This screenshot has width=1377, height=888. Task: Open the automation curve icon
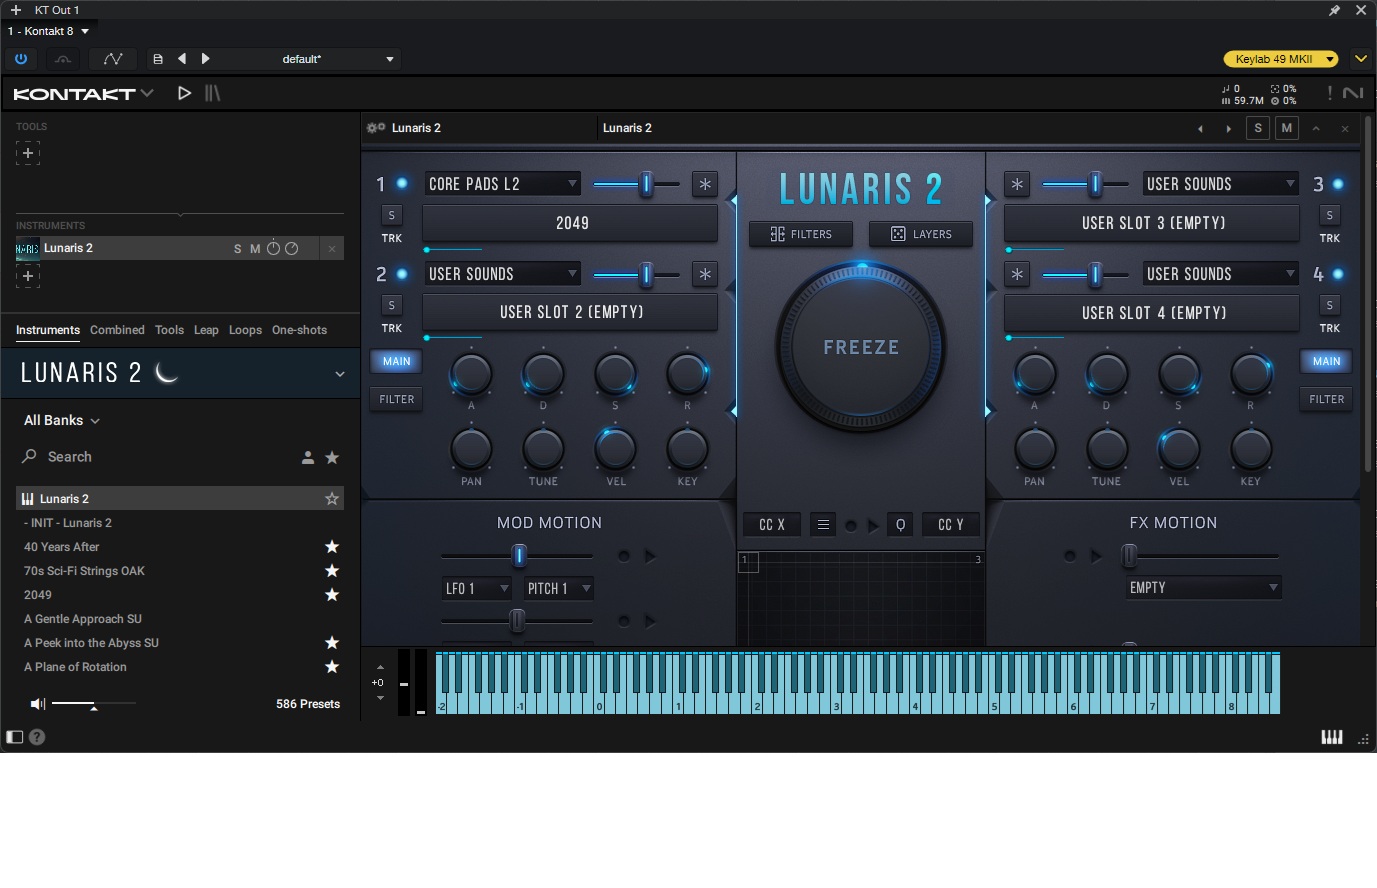(x=112, y=59)
